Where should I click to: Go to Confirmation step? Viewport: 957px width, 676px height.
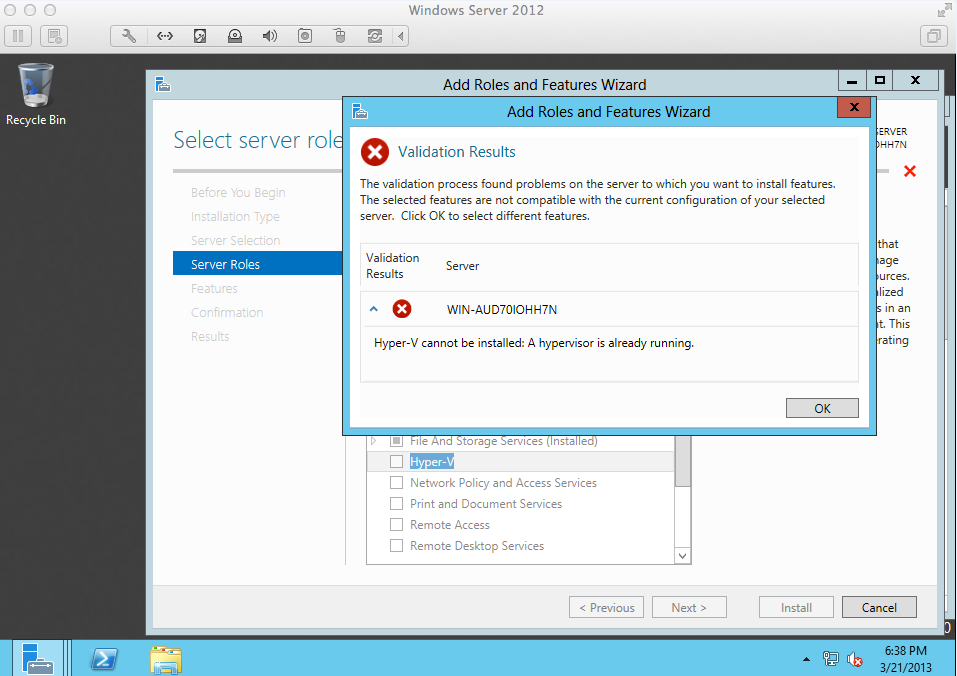click(226, 312)
